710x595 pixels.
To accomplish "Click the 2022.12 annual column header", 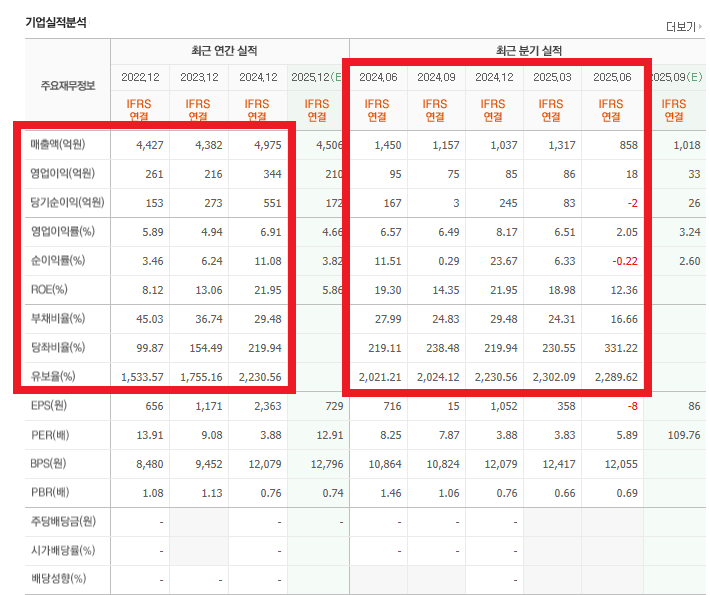I will point(140,77).
